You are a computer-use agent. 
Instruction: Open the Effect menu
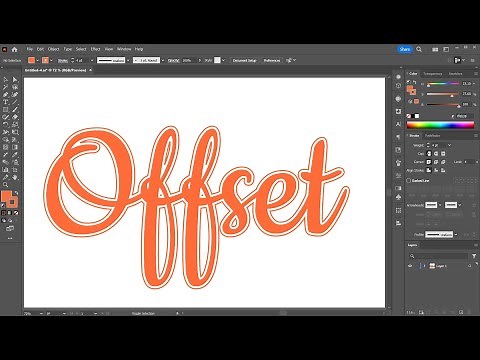(95, 49)
